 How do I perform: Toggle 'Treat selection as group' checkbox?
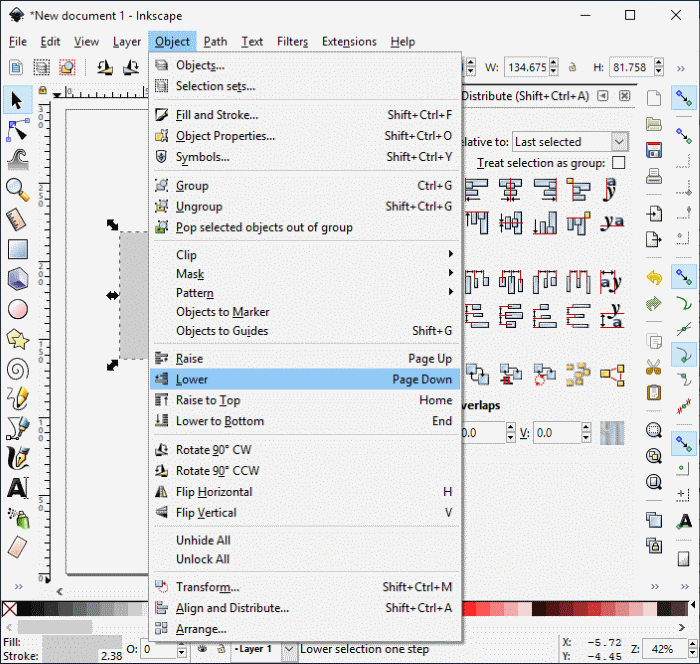click(618, 163)
